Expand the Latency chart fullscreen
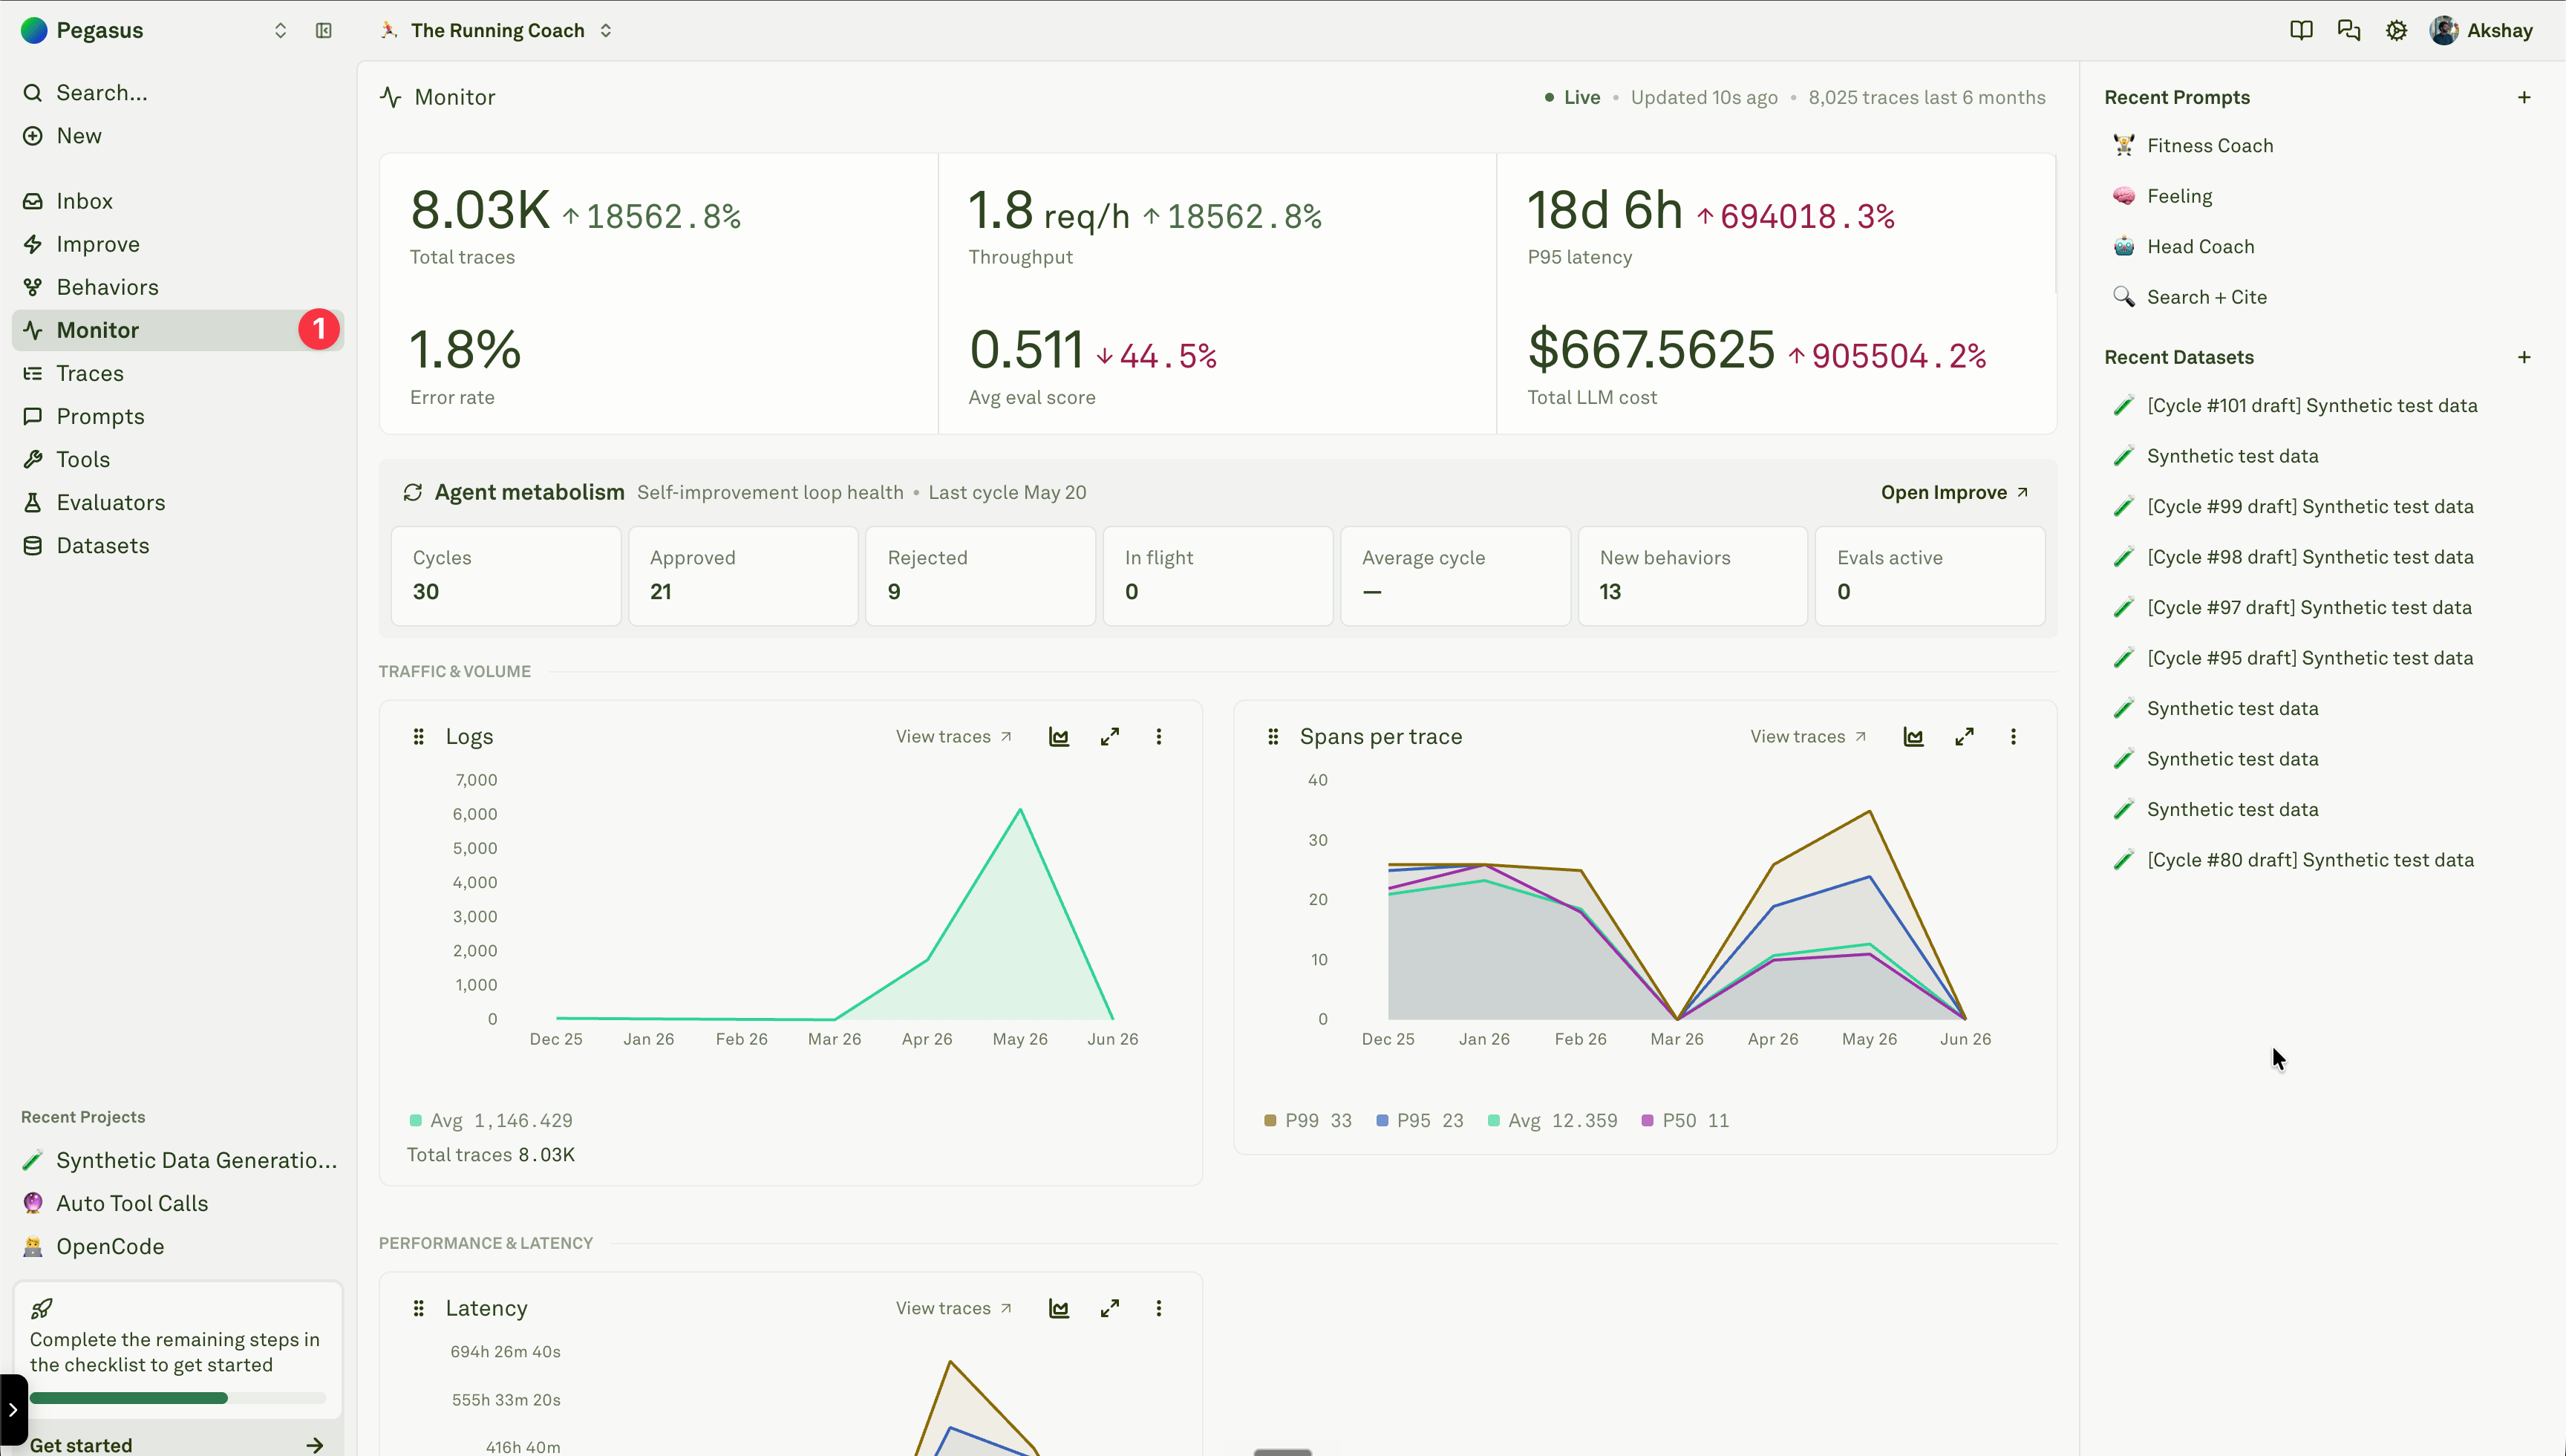 tap(1109, 1308)
